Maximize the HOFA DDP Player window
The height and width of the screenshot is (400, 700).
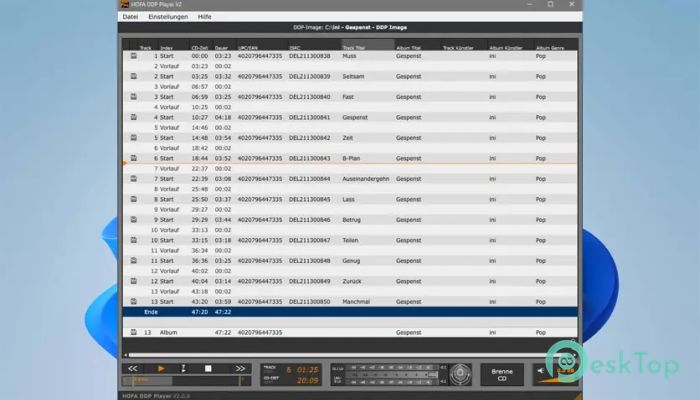pos(550,4)
